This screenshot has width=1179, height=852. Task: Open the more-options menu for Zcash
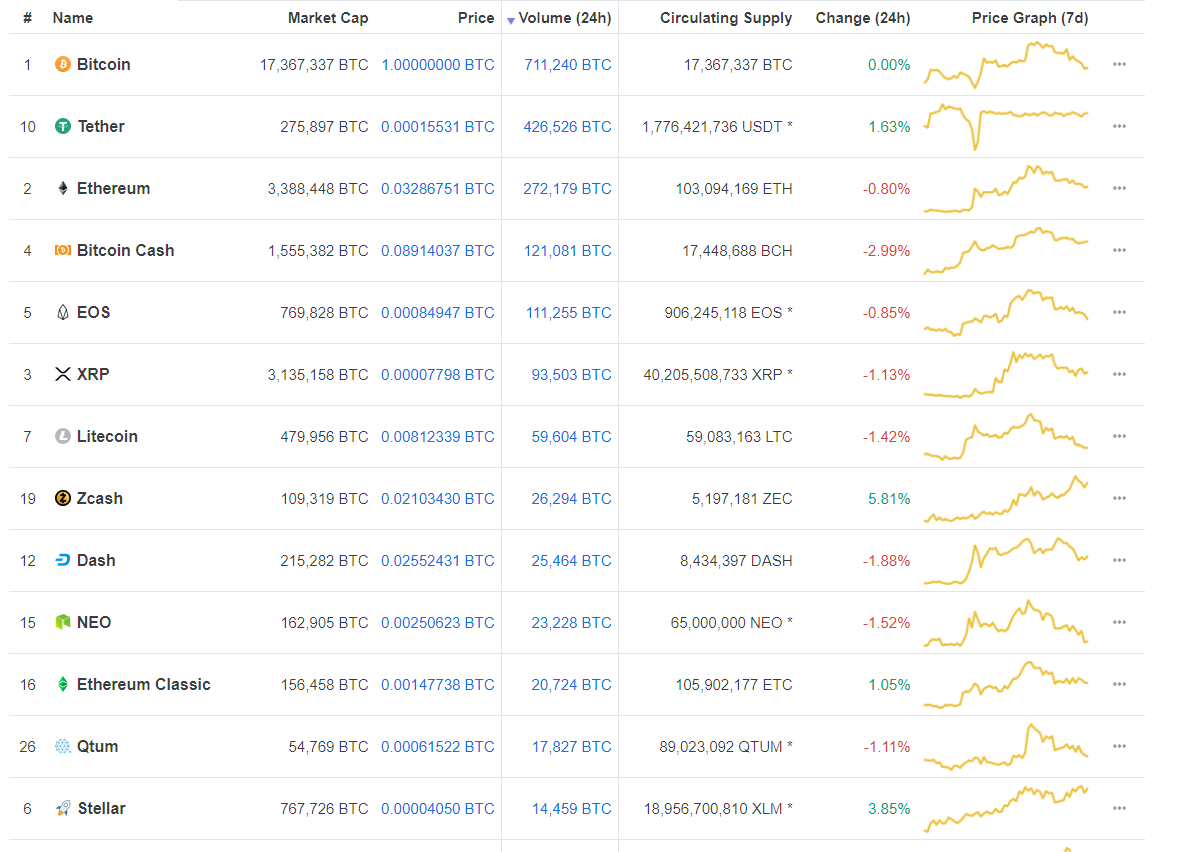tap(1120, 499)
